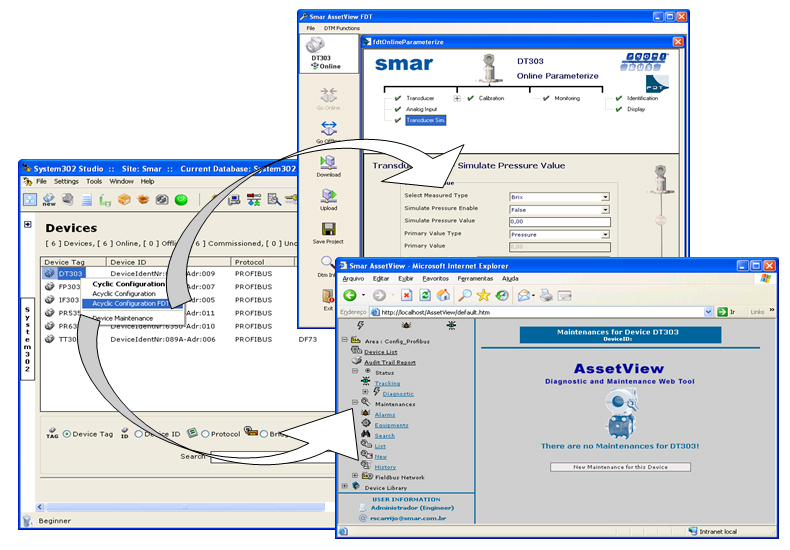This screenshot has width=790, height=550.
Task: Expand the Diagnostic tree node
Action: click(365, 391)
